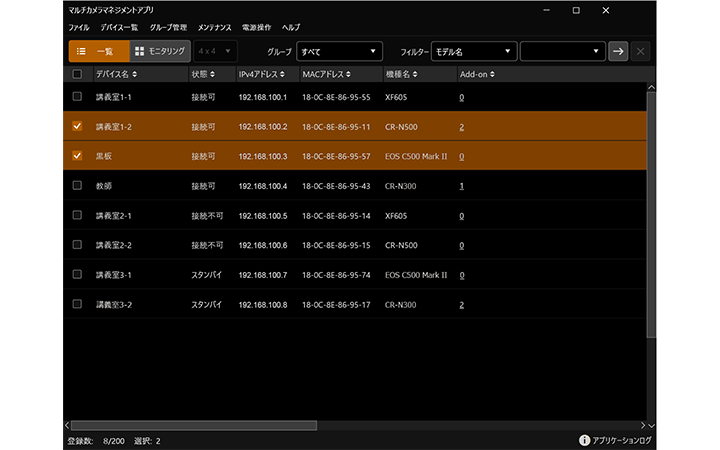
Task: Click the arrow apply filter button
Action: click(x=619, y=51)
